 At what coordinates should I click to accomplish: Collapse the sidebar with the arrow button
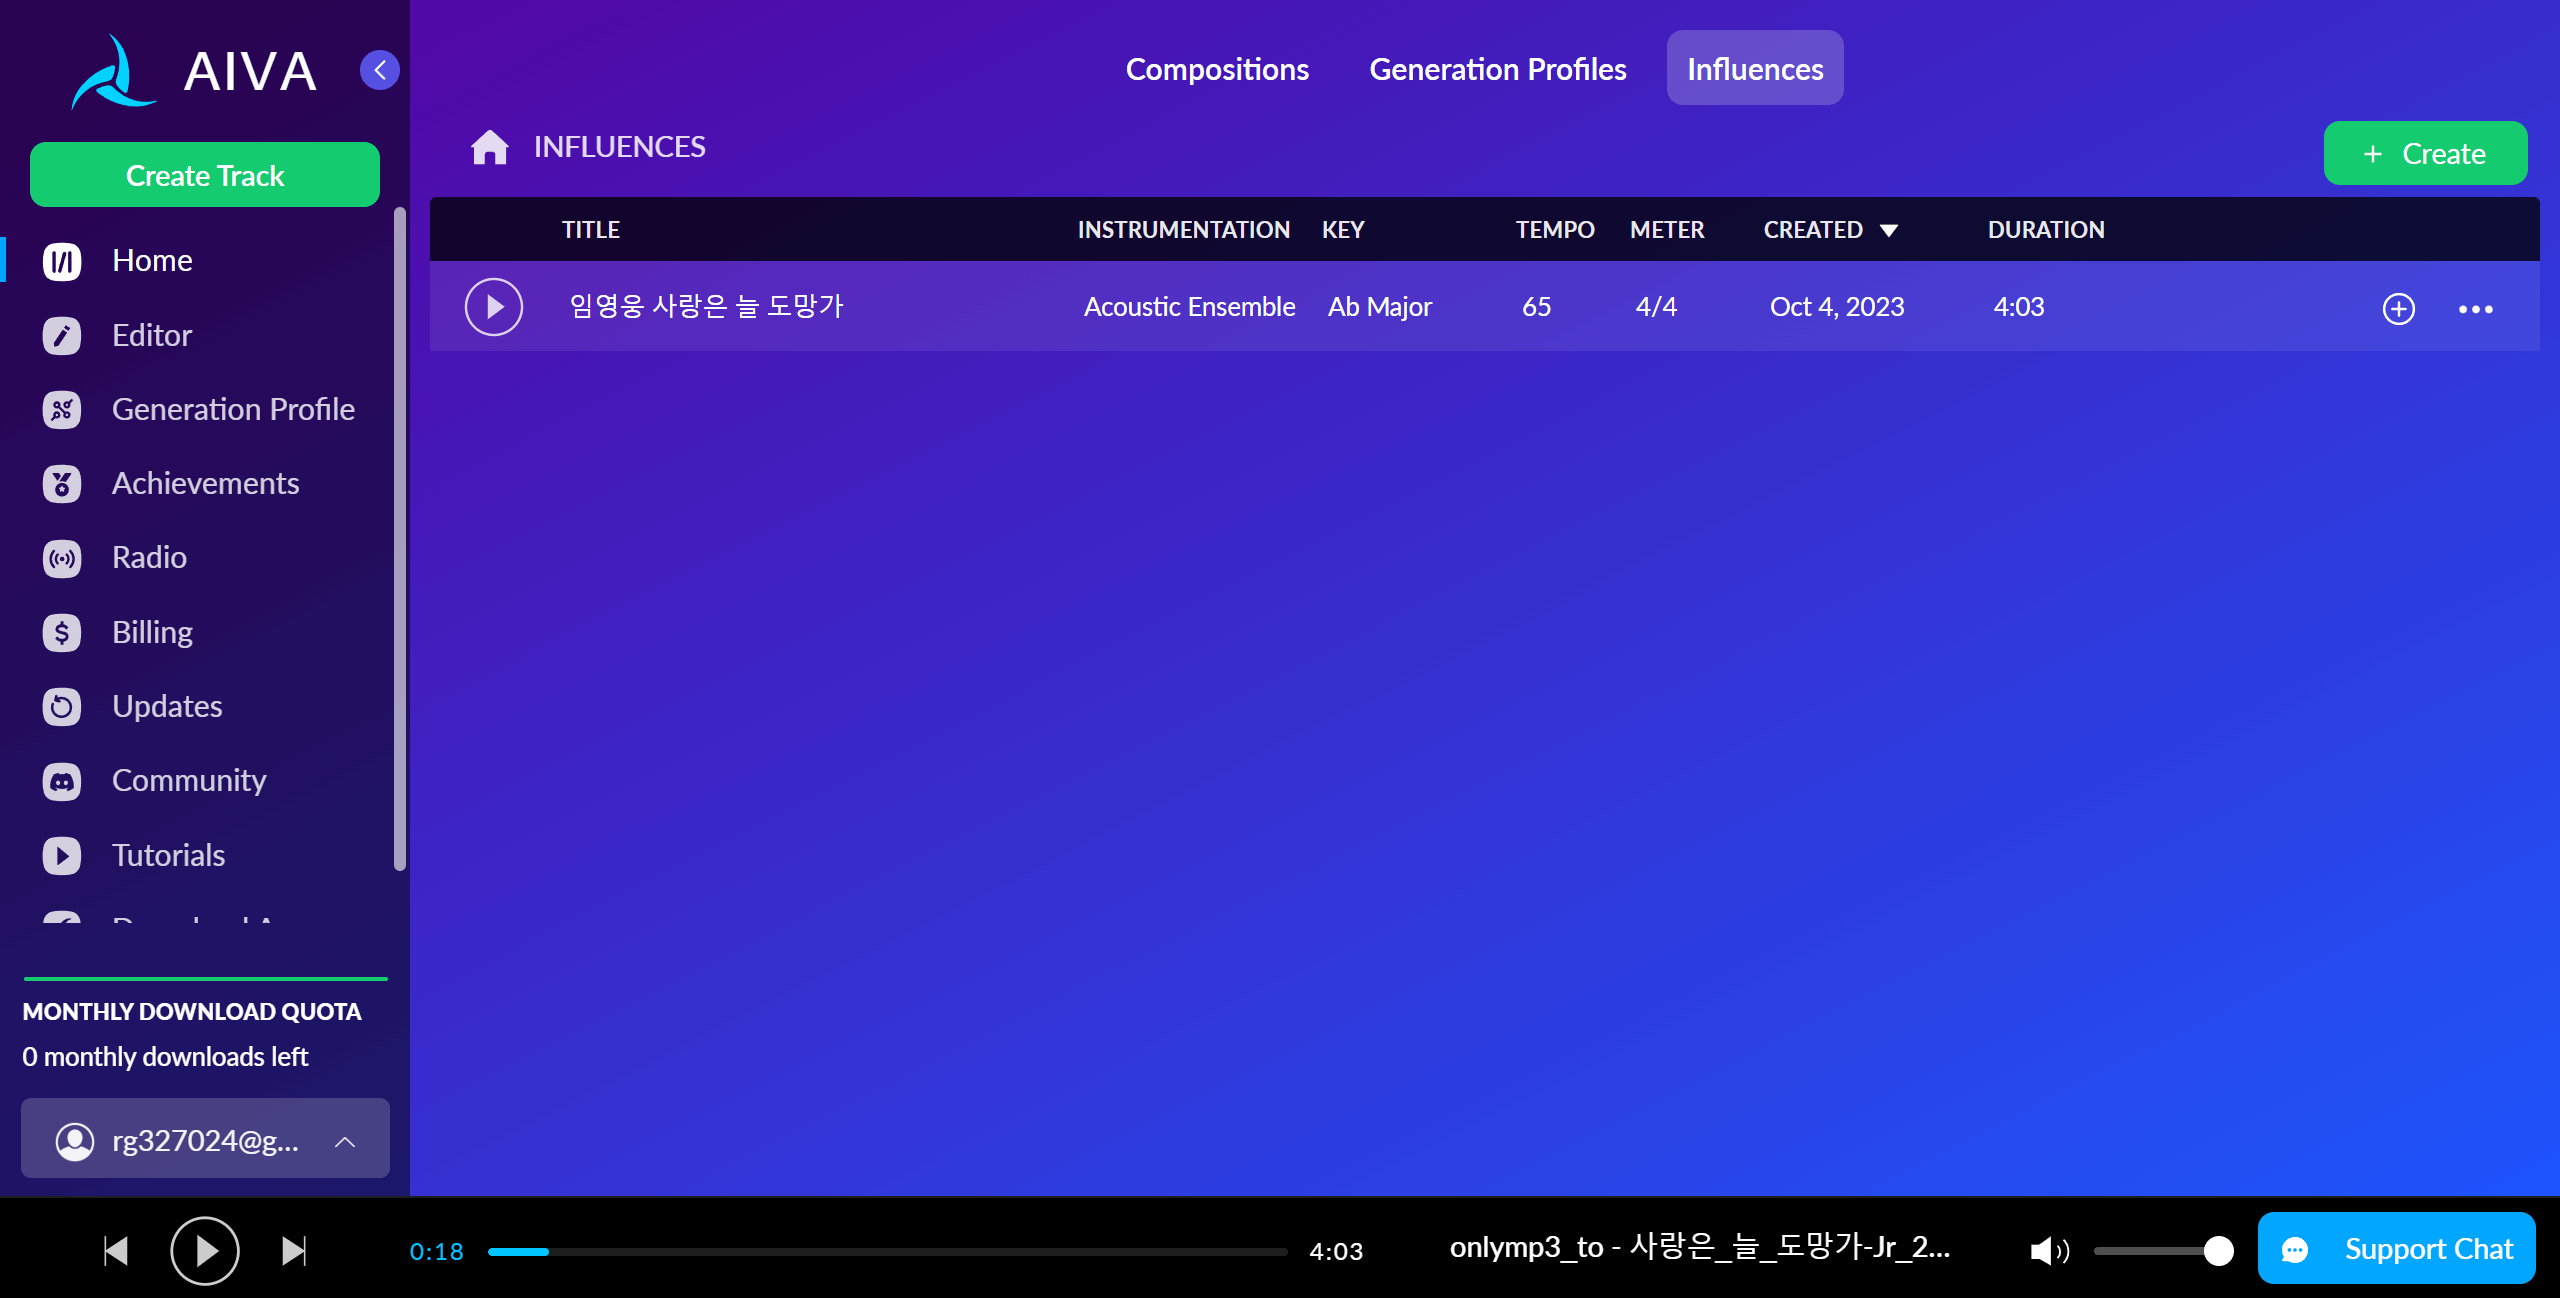click(380, 70)
